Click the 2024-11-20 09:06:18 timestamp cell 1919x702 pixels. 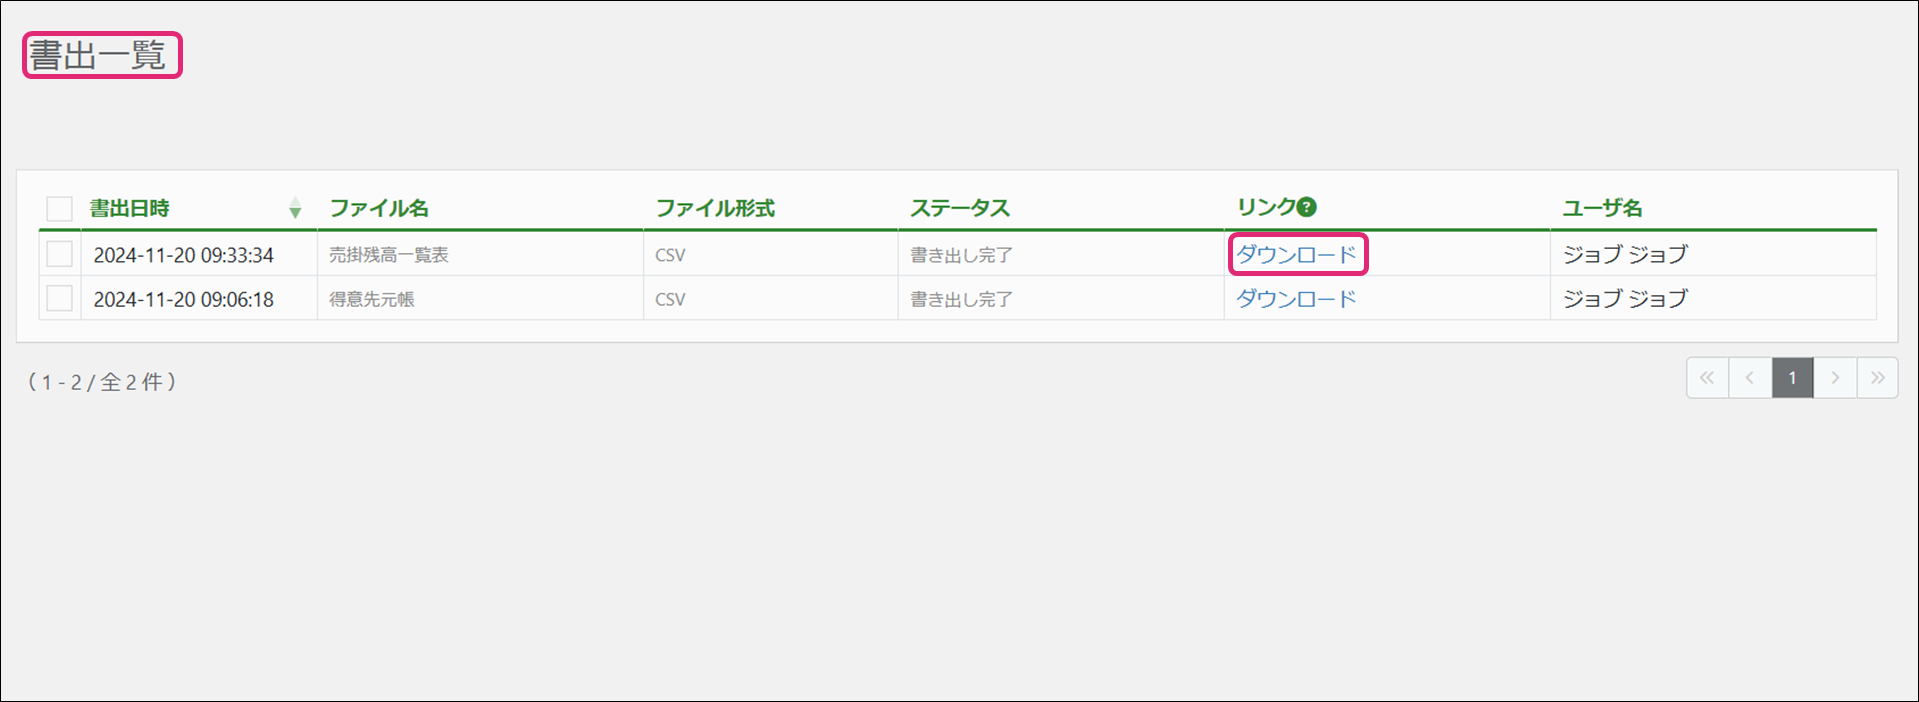coord(184,299)
